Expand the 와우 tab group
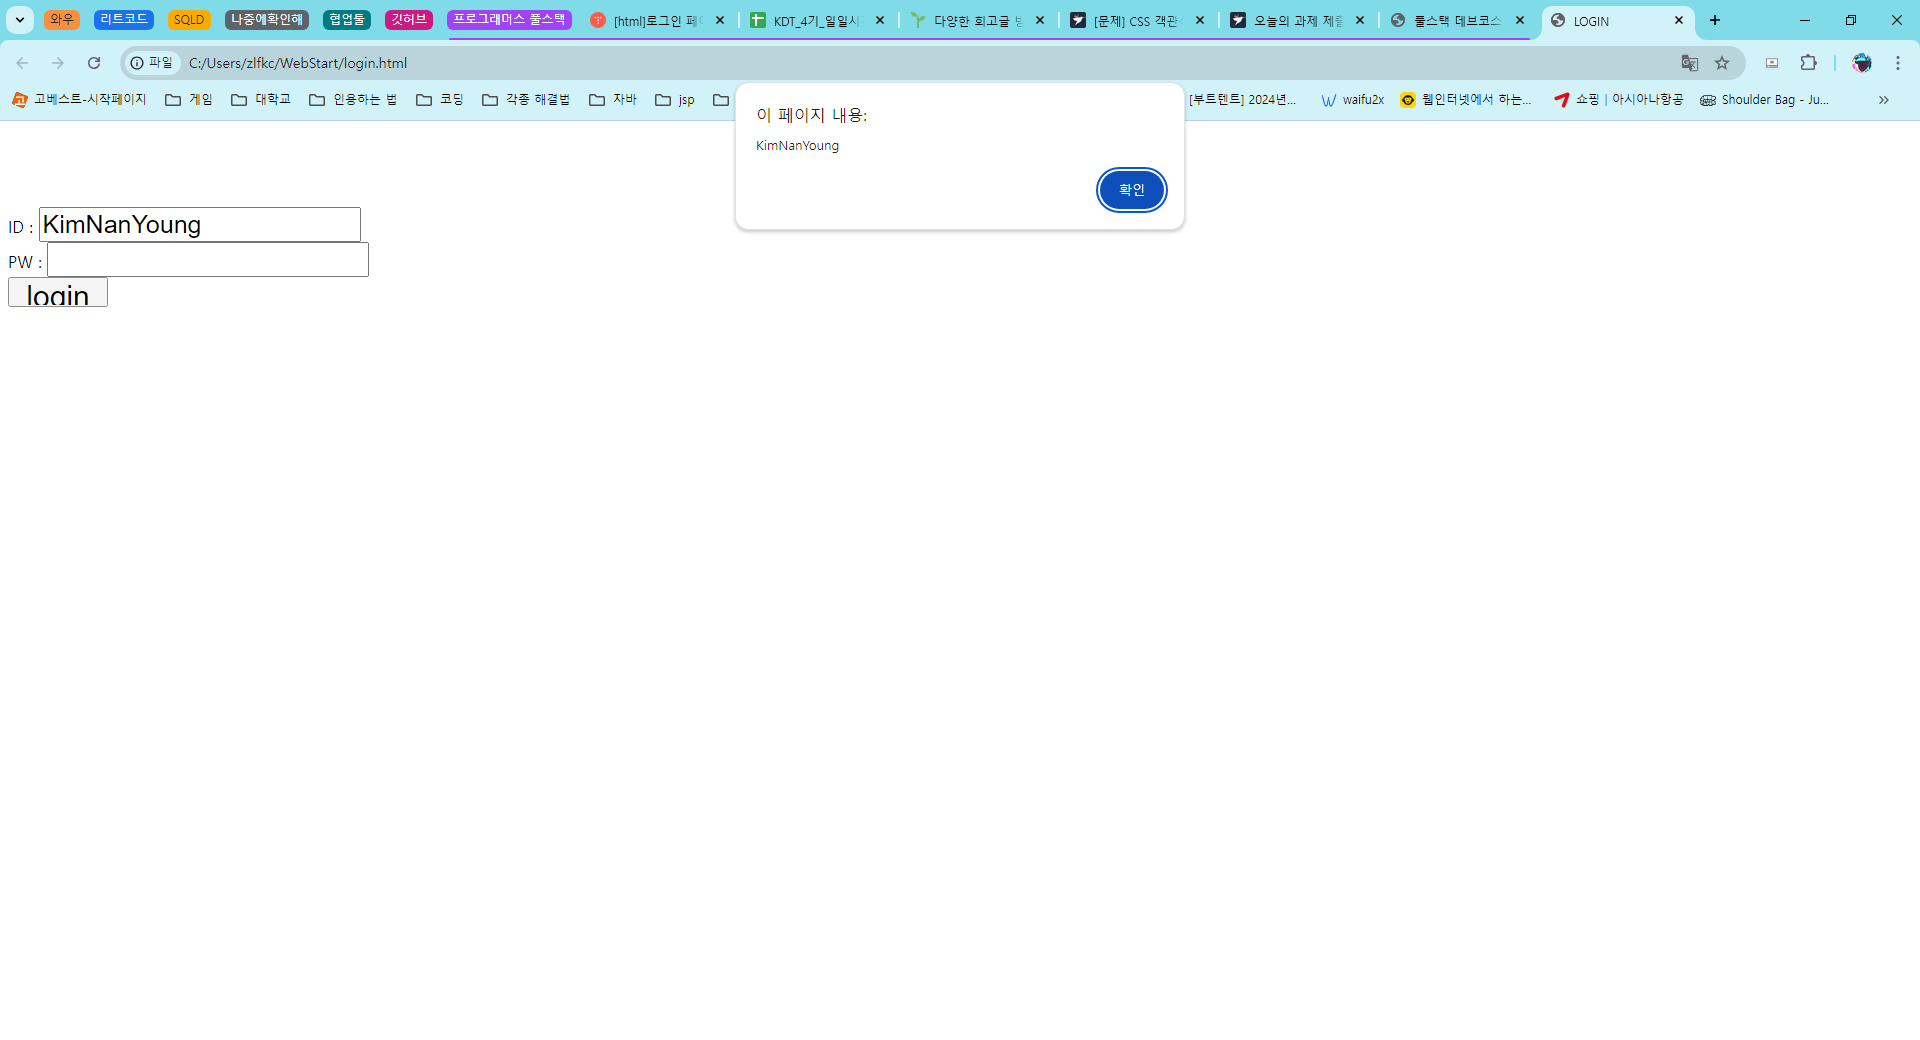1920x1040 pixels. (x=62, y=20)
